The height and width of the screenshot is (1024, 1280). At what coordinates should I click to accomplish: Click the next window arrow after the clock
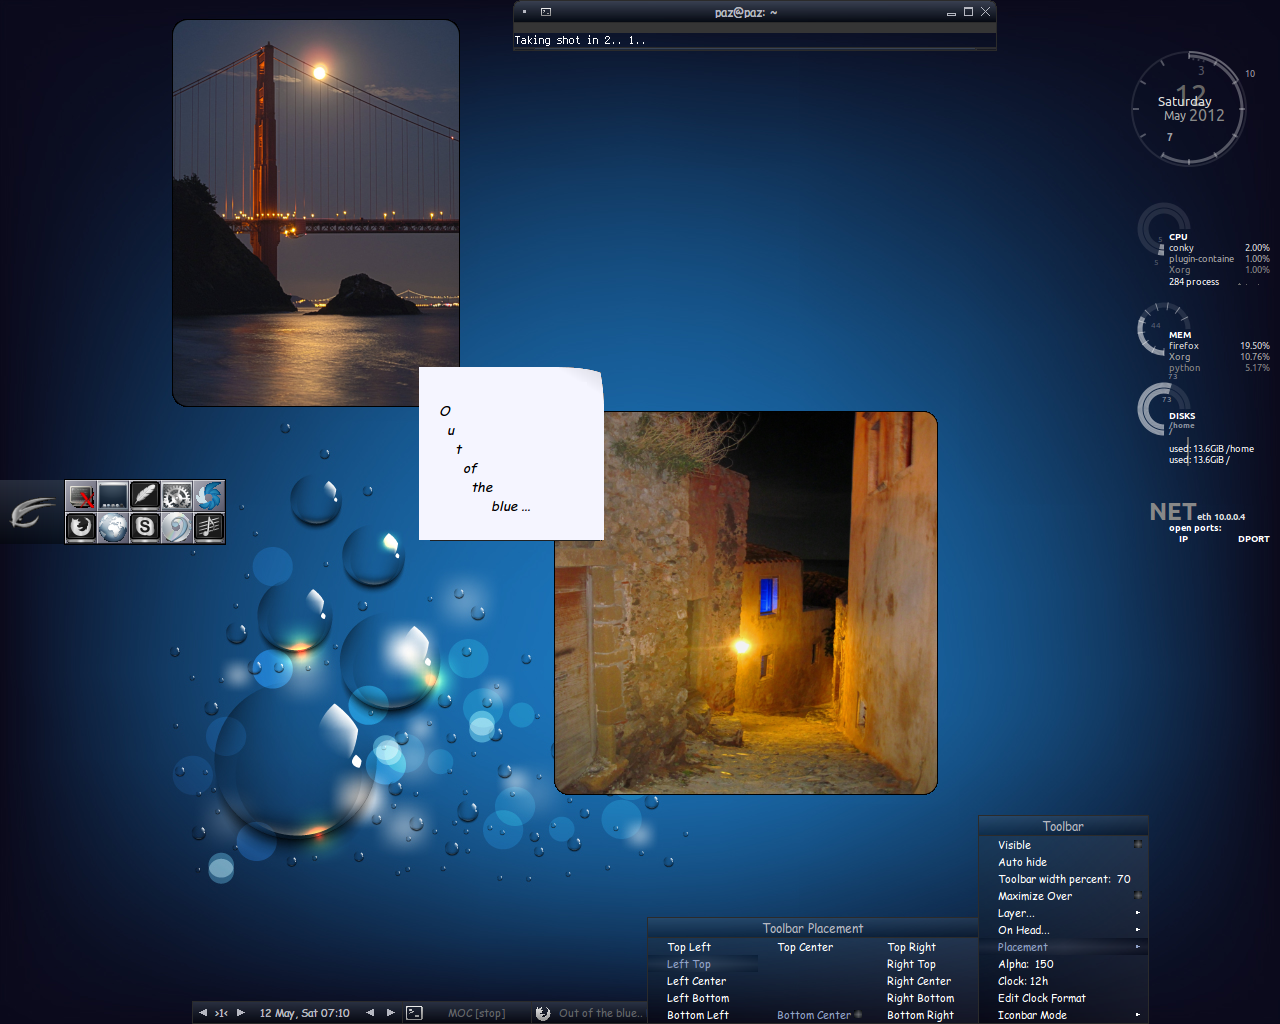391,1013
